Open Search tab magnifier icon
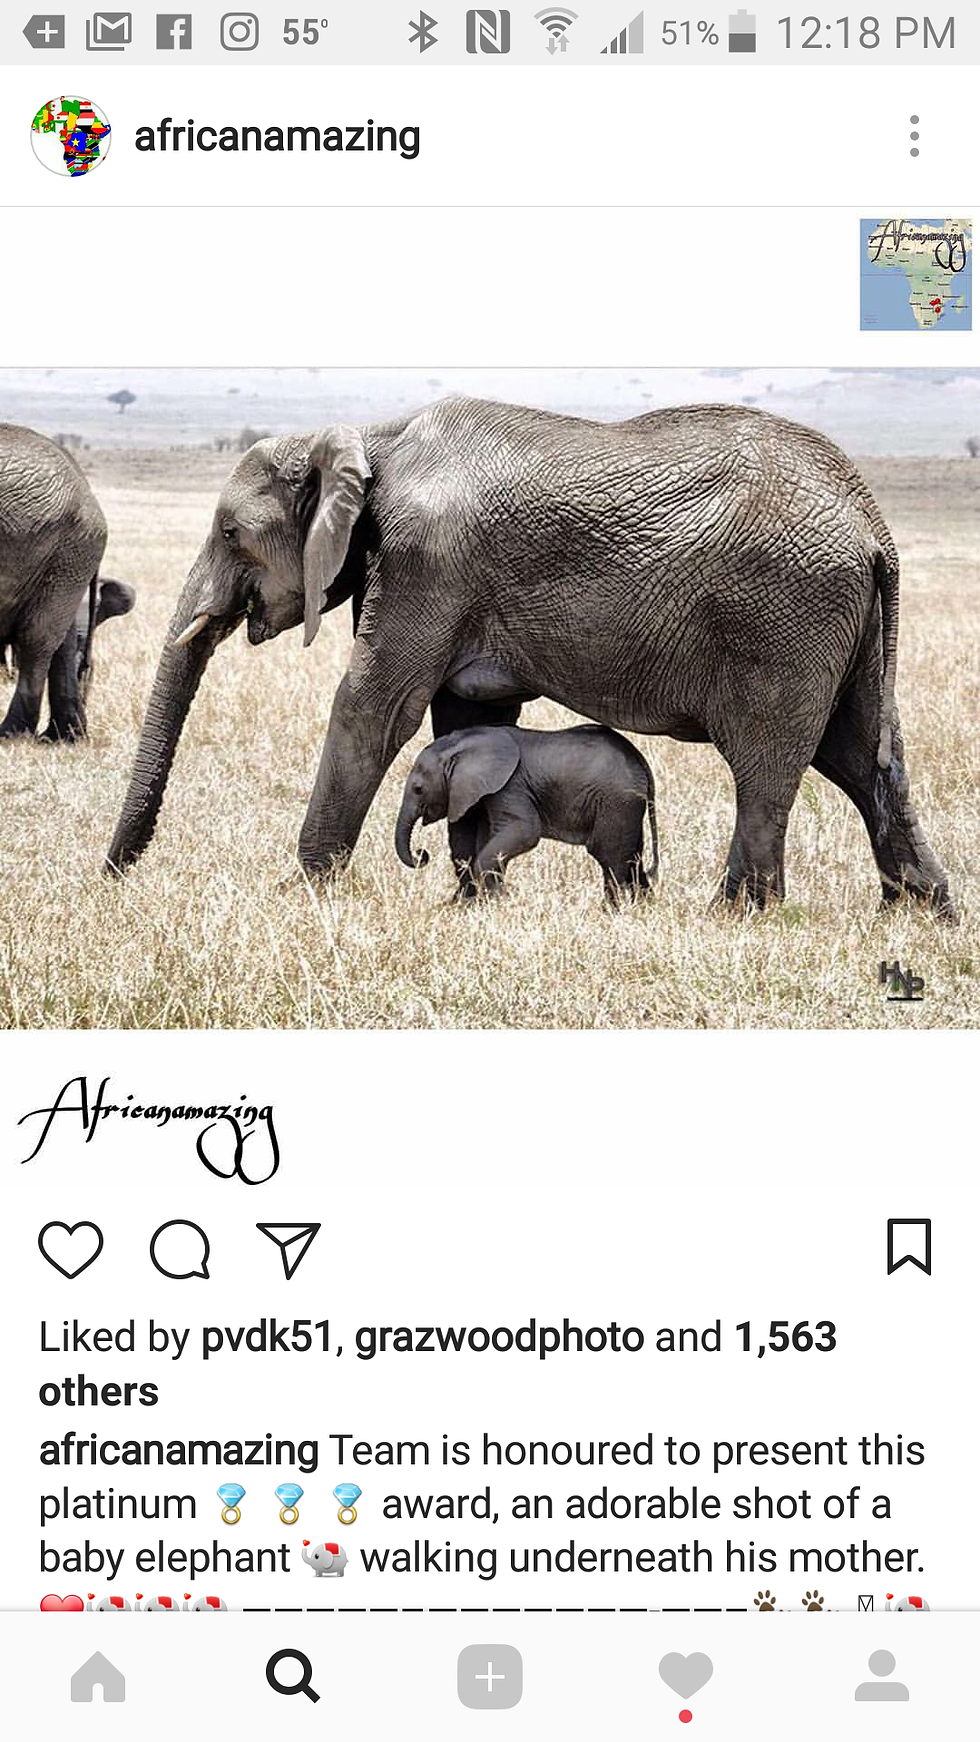 (x=293, y=1677)
